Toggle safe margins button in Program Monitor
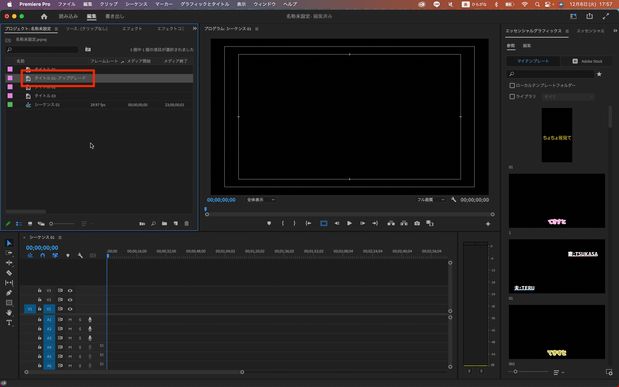Viewport: 619px width, 387px height. pos(324,224)
